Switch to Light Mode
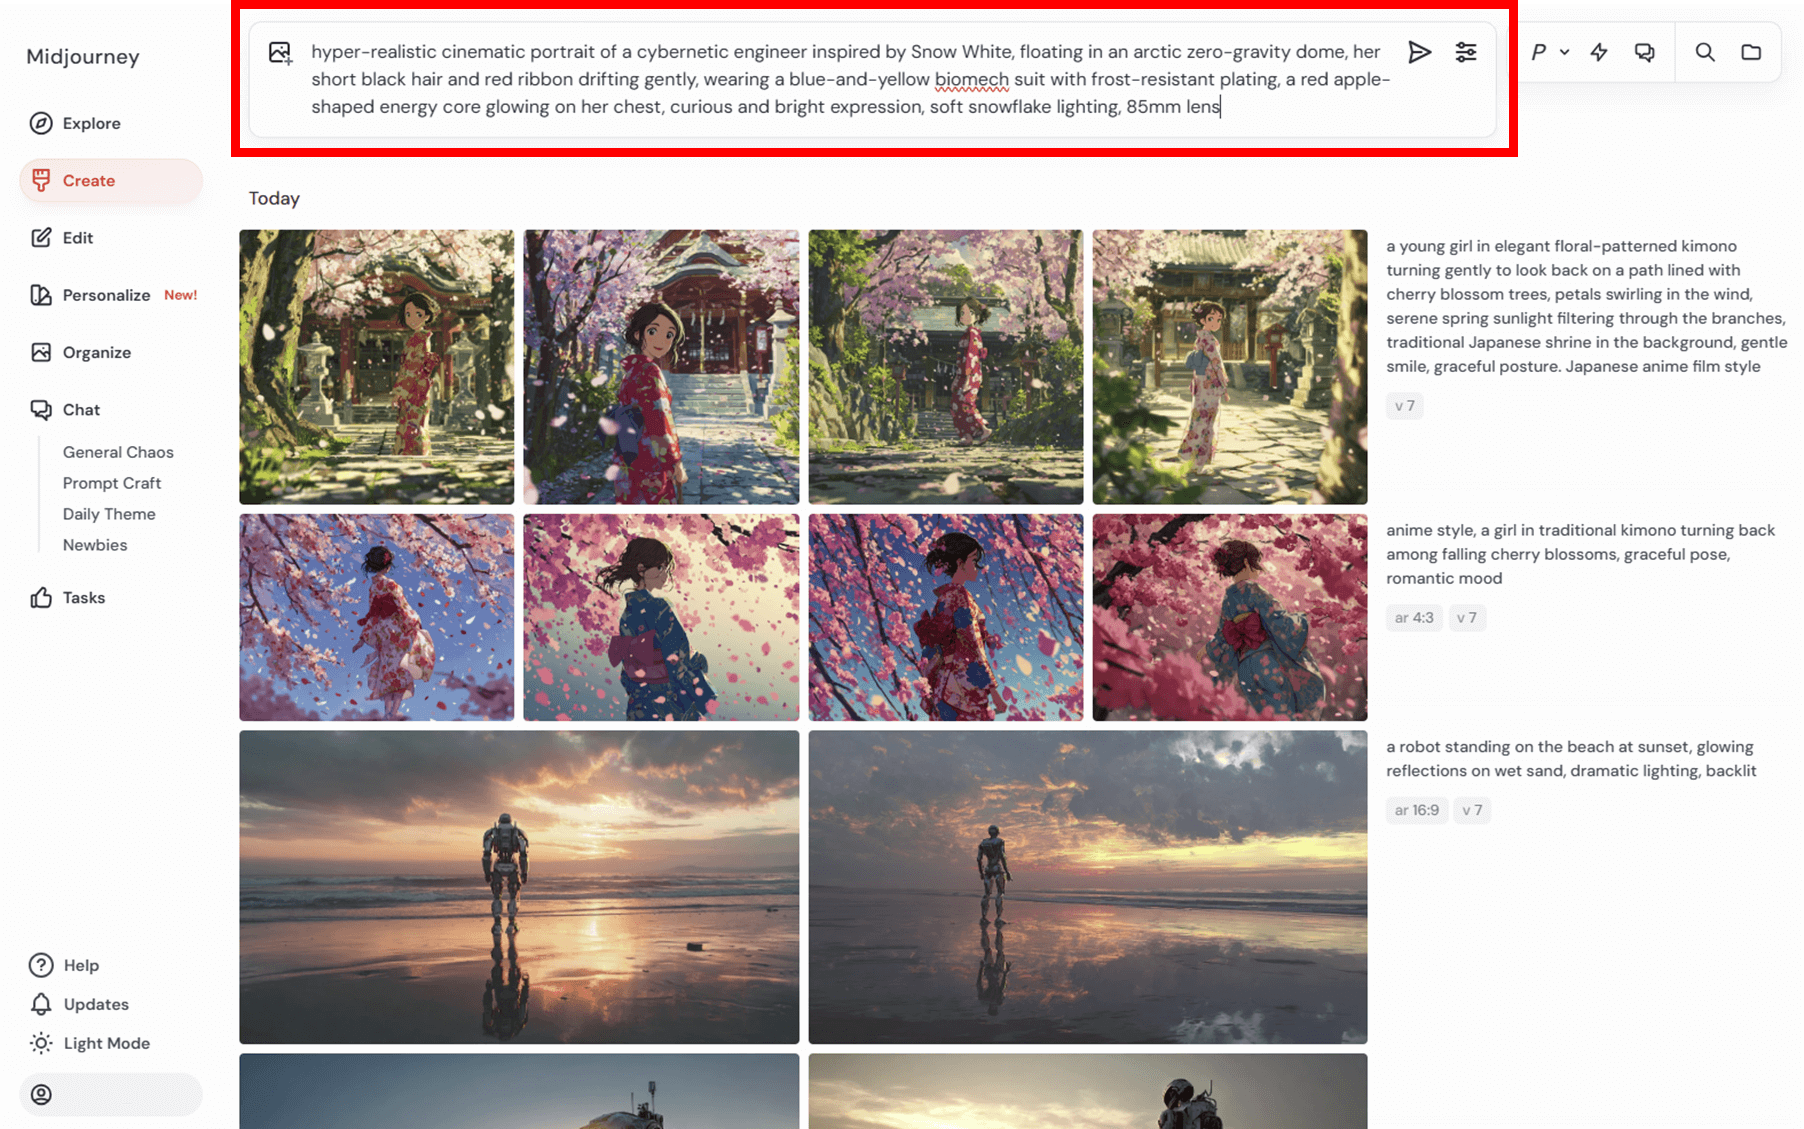1804x1129 pixels. (107, 1043)
